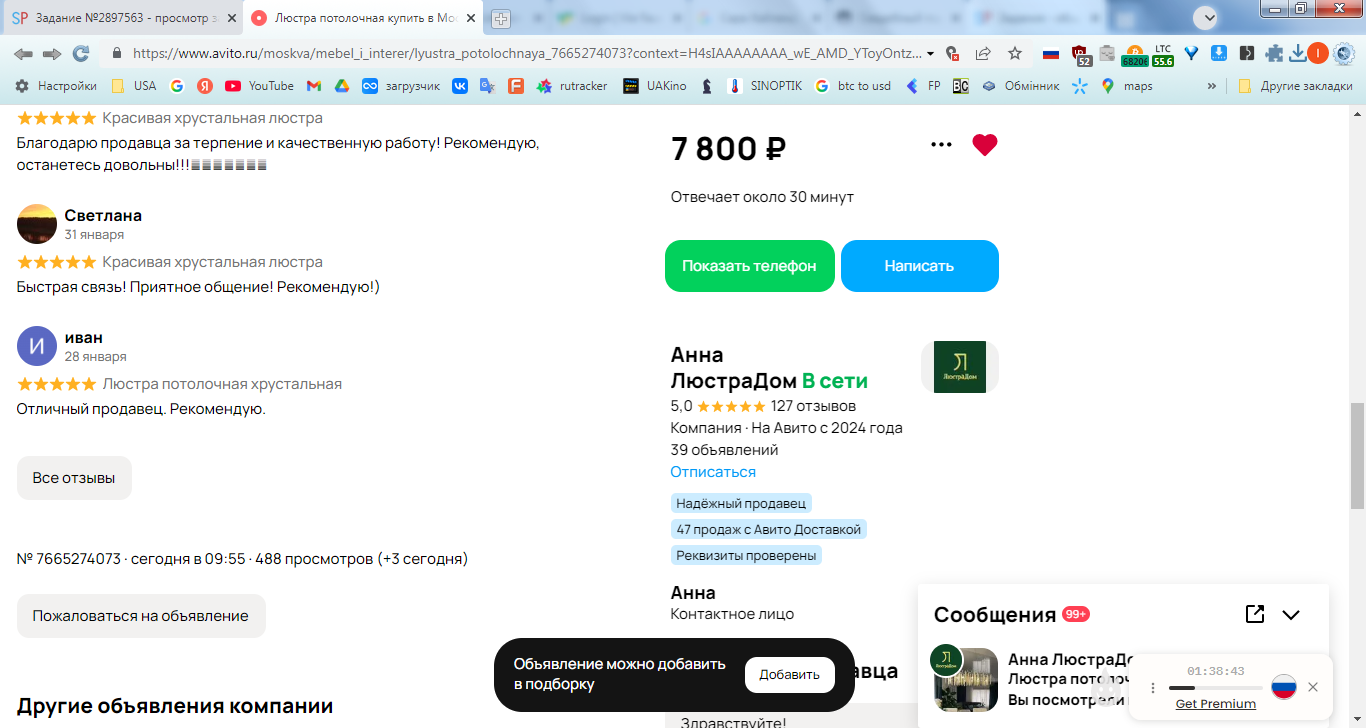Viewport: 1366px width, 728px height.
Task: Click the share page icon
Action: tap(983, 53)
